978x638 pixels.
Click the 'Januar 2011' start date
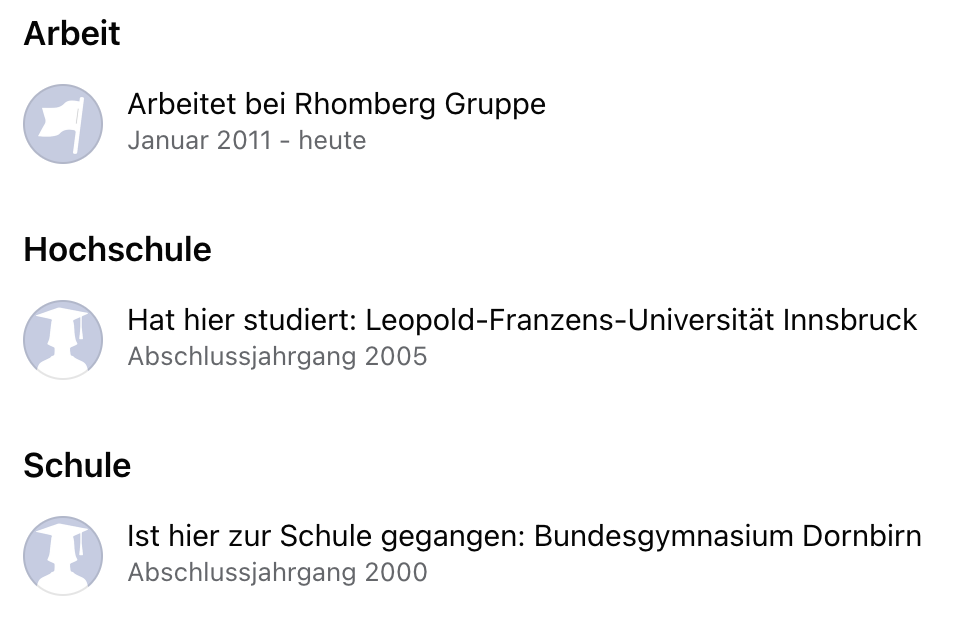pos(199,140)
